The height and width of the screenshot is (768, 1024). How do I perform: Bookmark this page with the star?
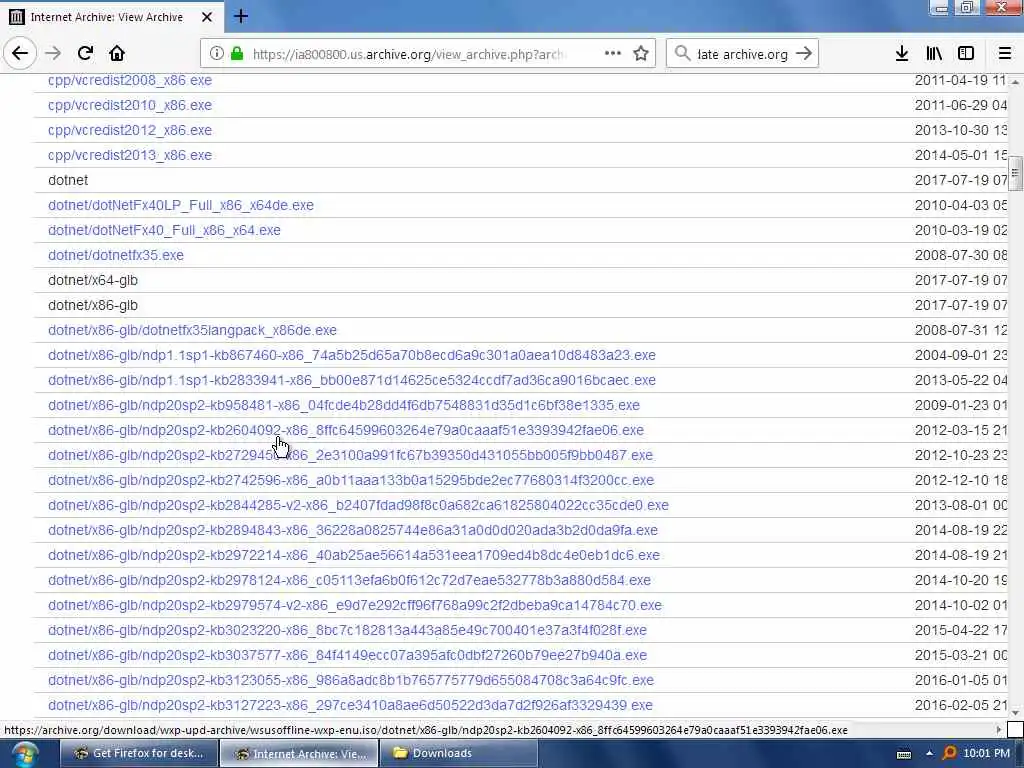641,54
